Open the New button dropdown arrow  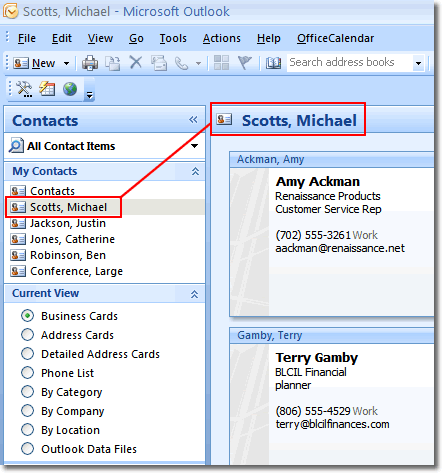coord(66,63)
